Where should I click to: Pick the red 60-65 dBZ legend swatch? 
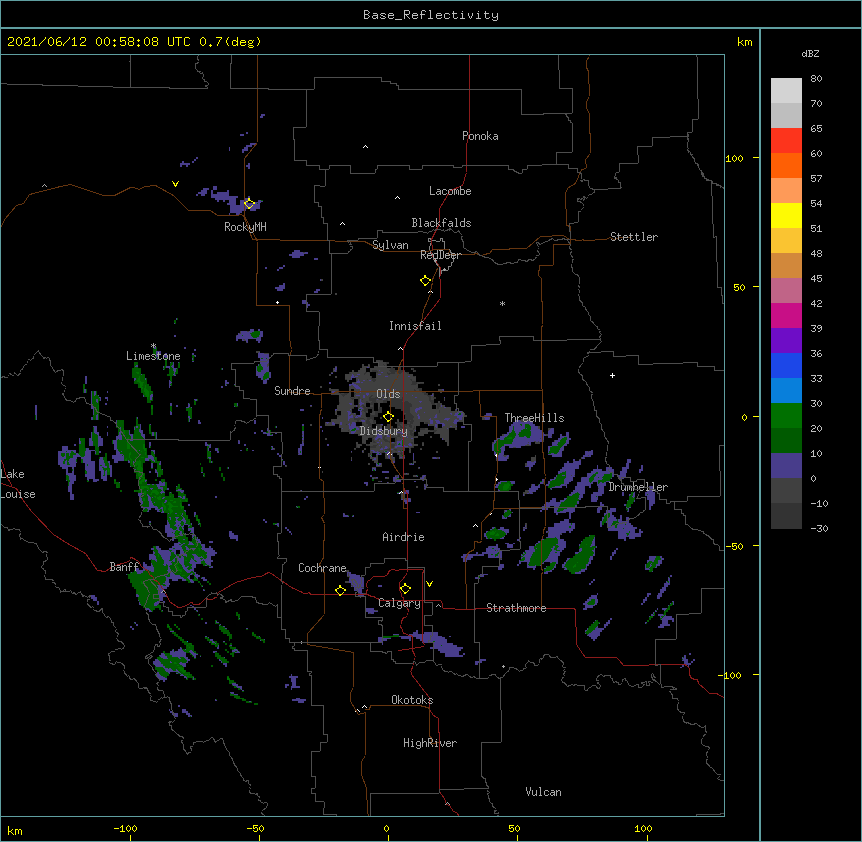click(x=786, y=140)
